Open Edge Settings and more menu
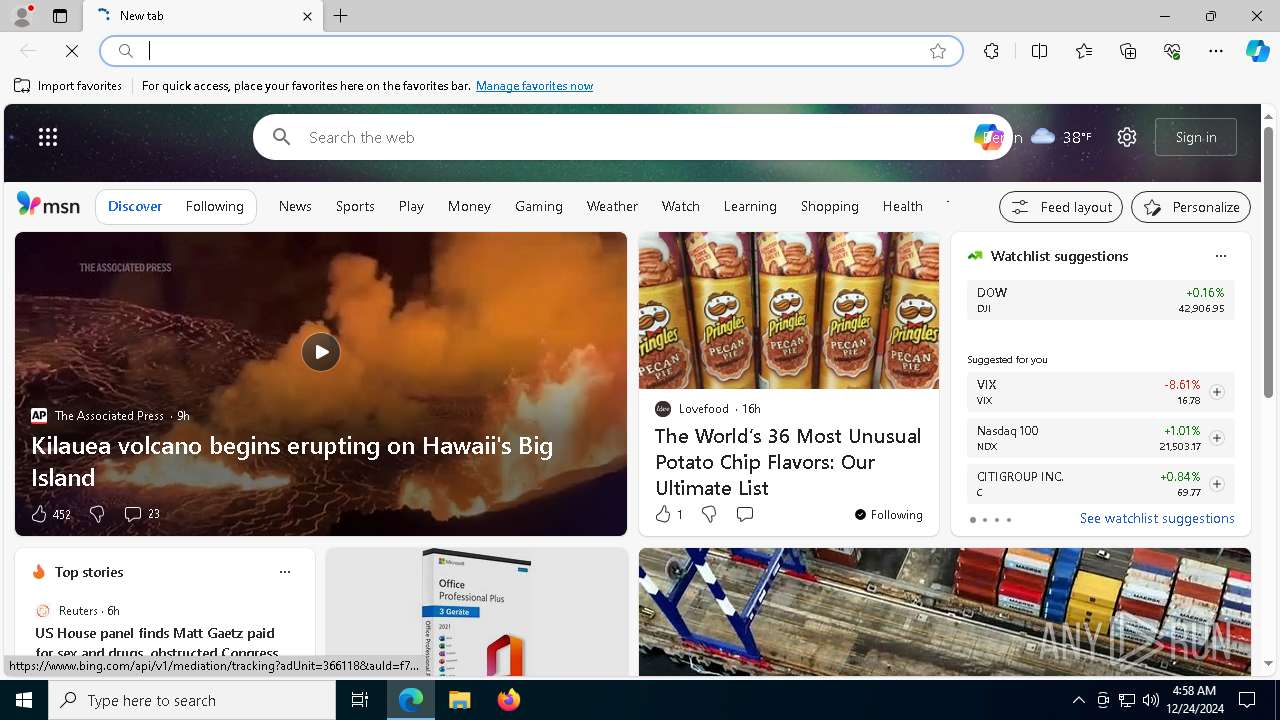The image size is (1280, 720). [x=1216, y=51]
